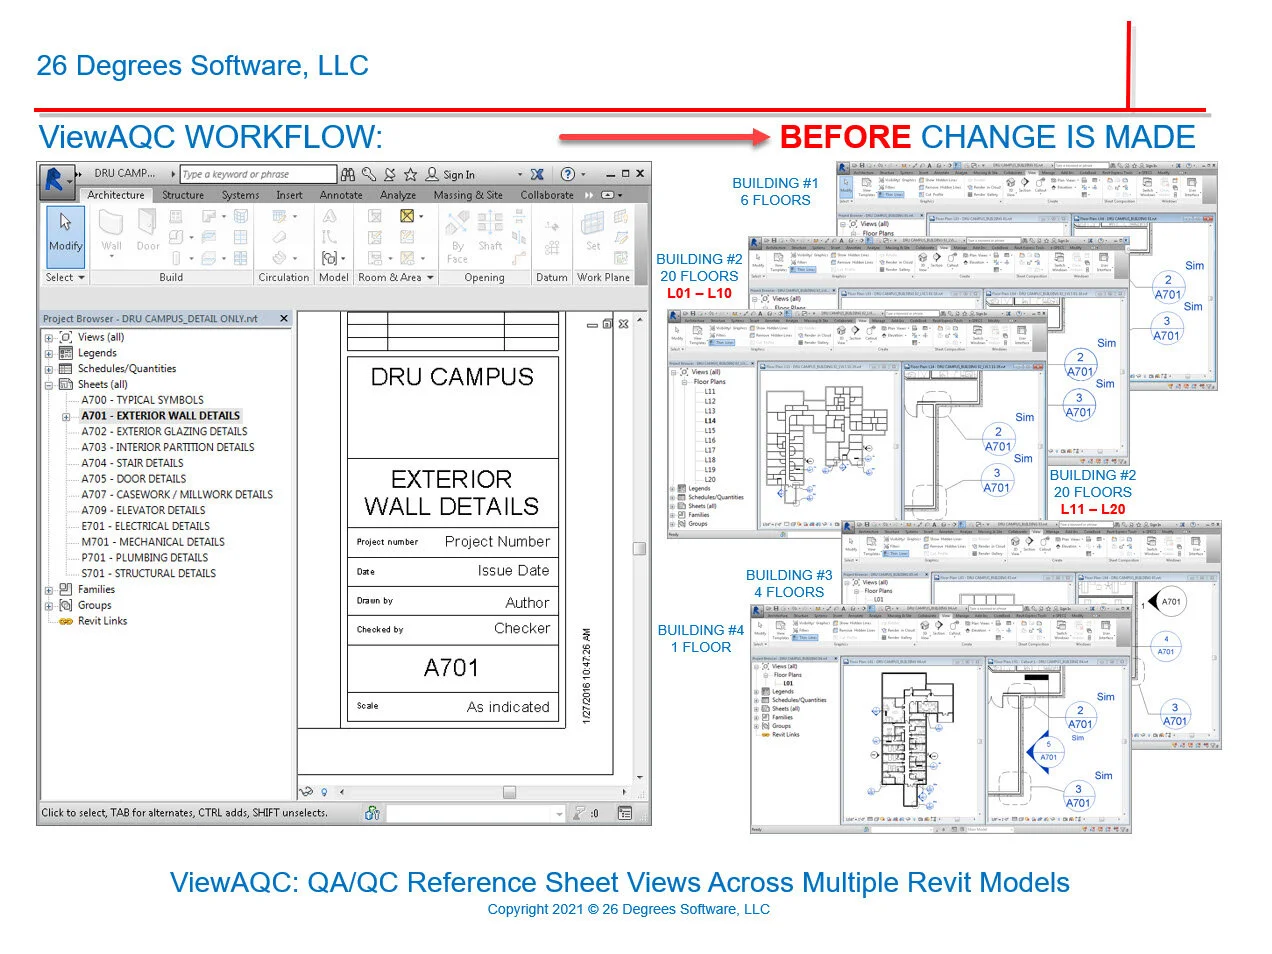The height and width of the screenshot is (954, 1272).
Task: Switch to the Systems tab
Action: tap(240, 195)
